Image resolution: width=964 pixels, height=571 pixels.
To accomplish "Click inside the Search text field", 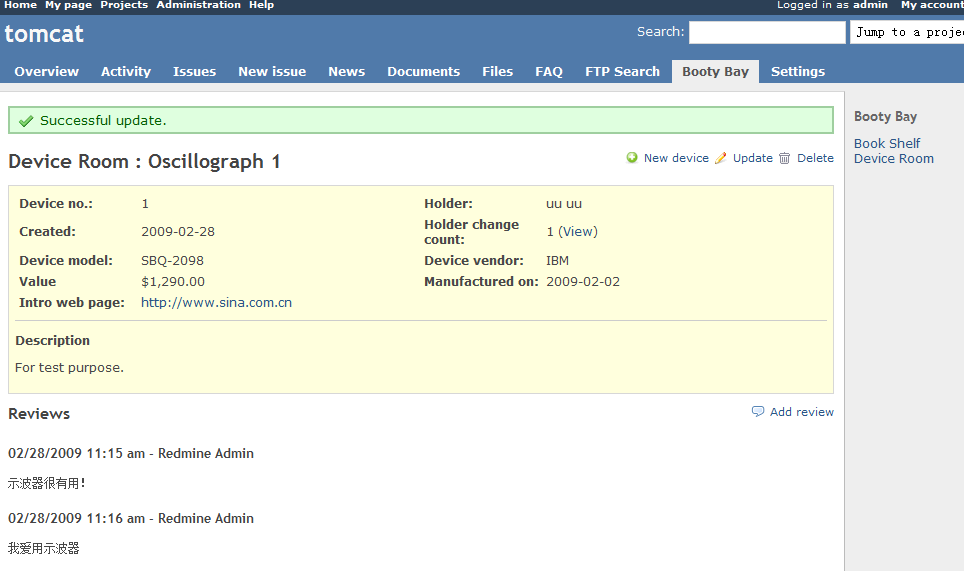I will click(767, 32).
